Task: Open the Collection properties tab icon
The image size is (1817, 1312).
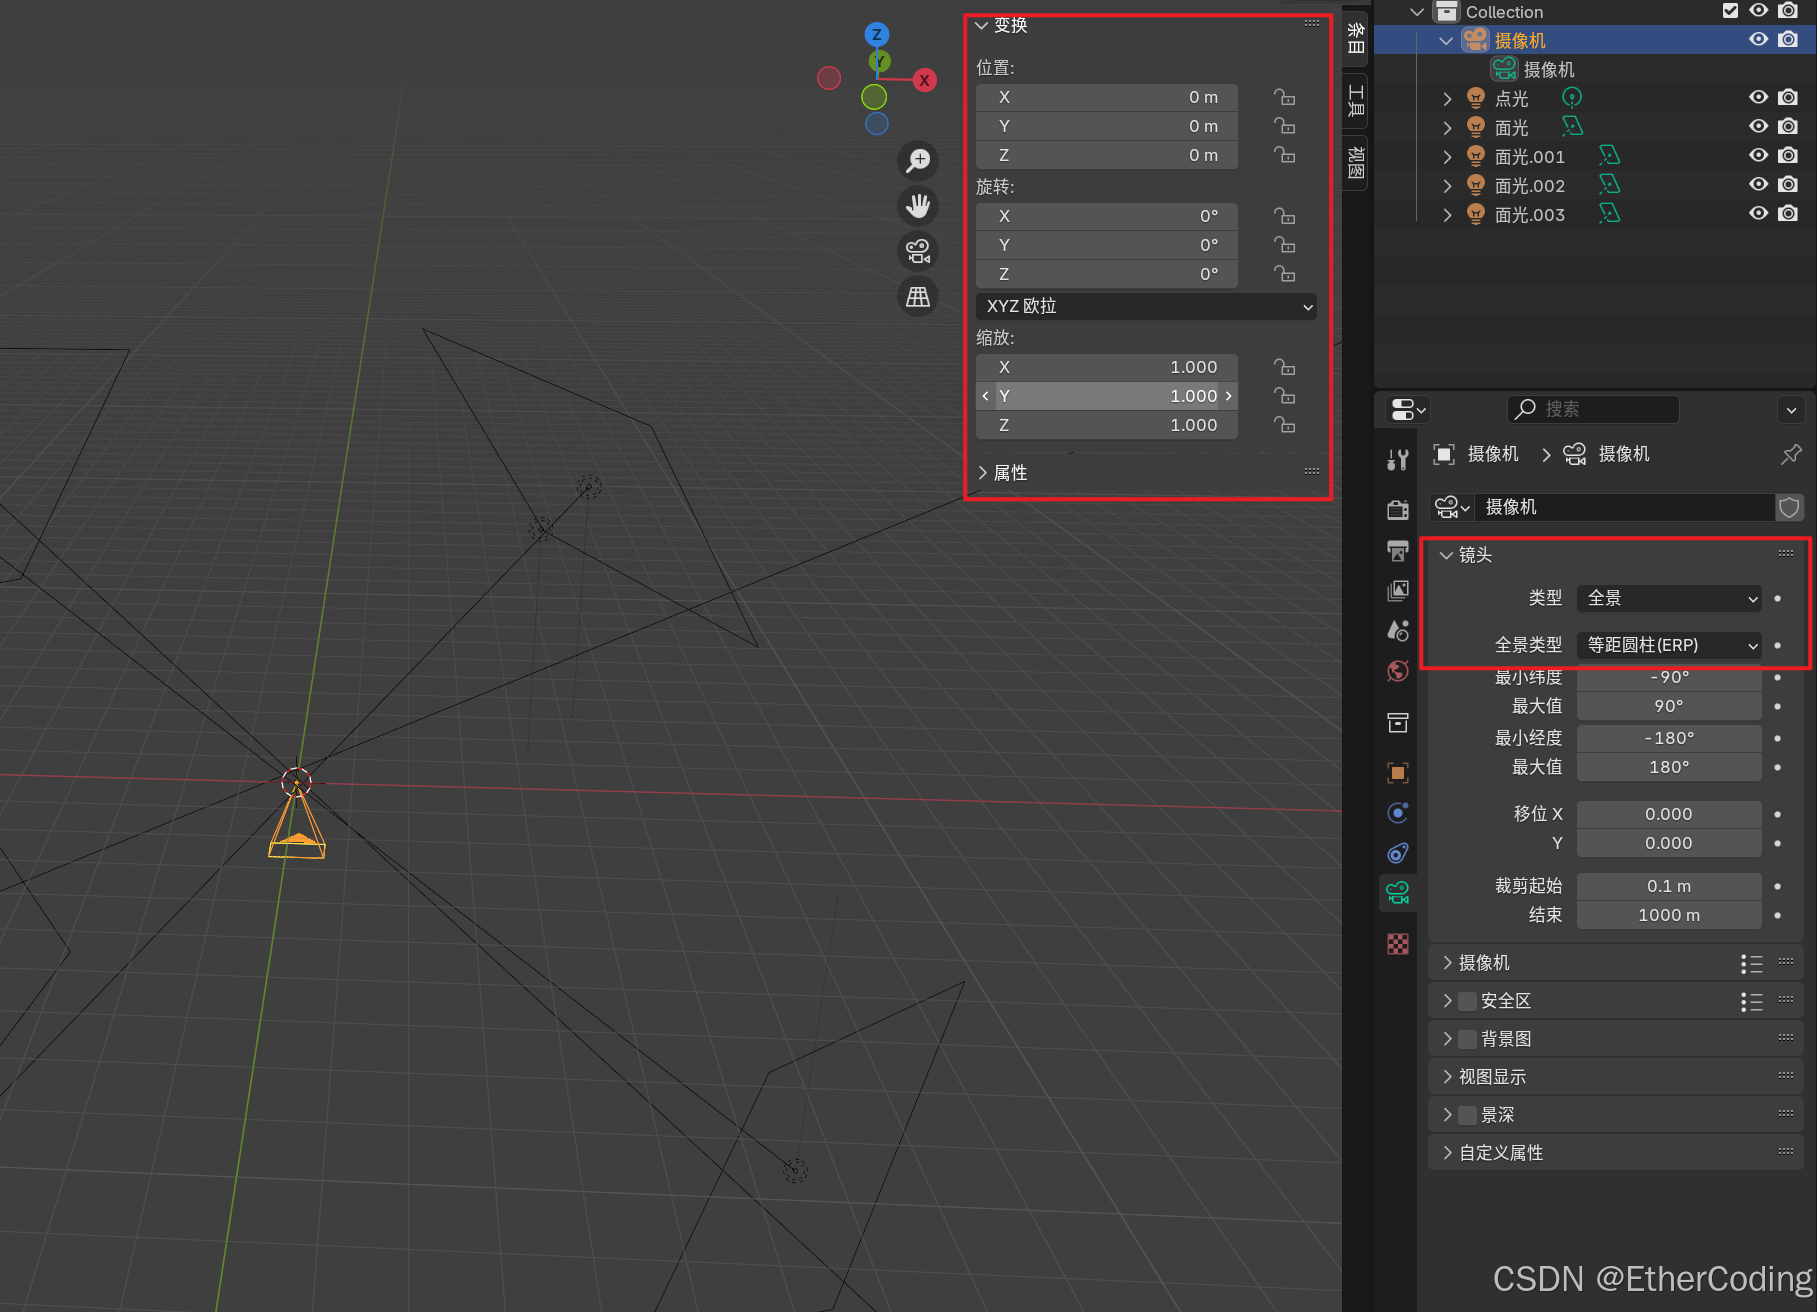Action: pyautogui.click(x=1398, y=722)
